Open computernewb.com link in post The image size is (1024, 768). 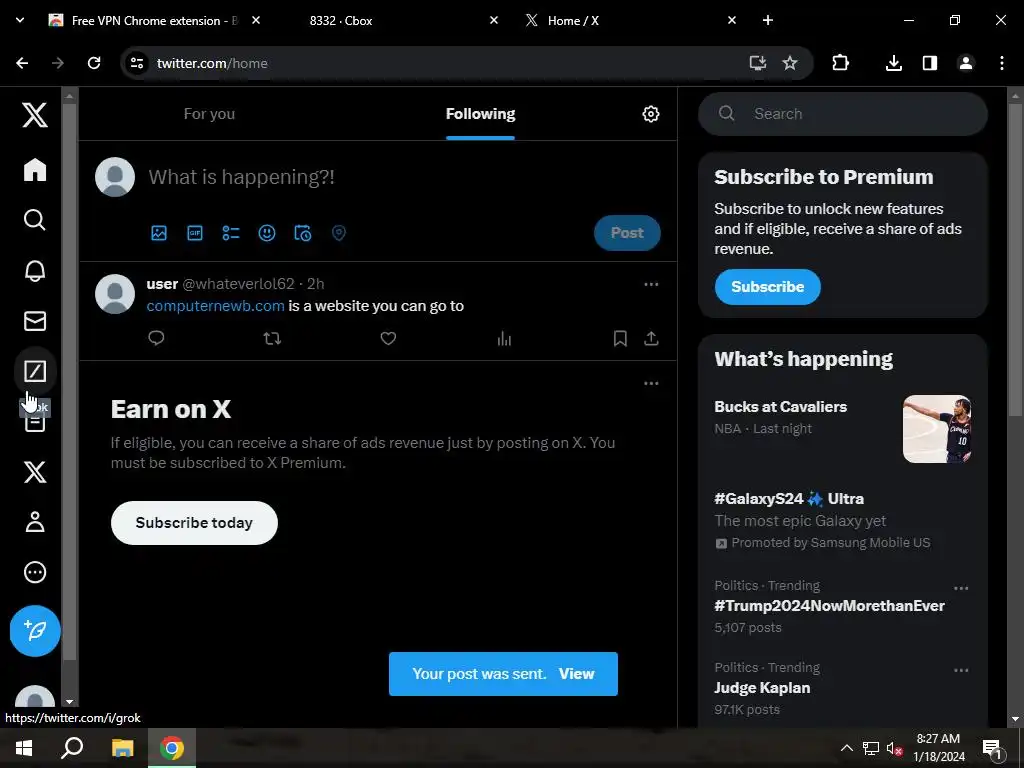pos(216,306)
